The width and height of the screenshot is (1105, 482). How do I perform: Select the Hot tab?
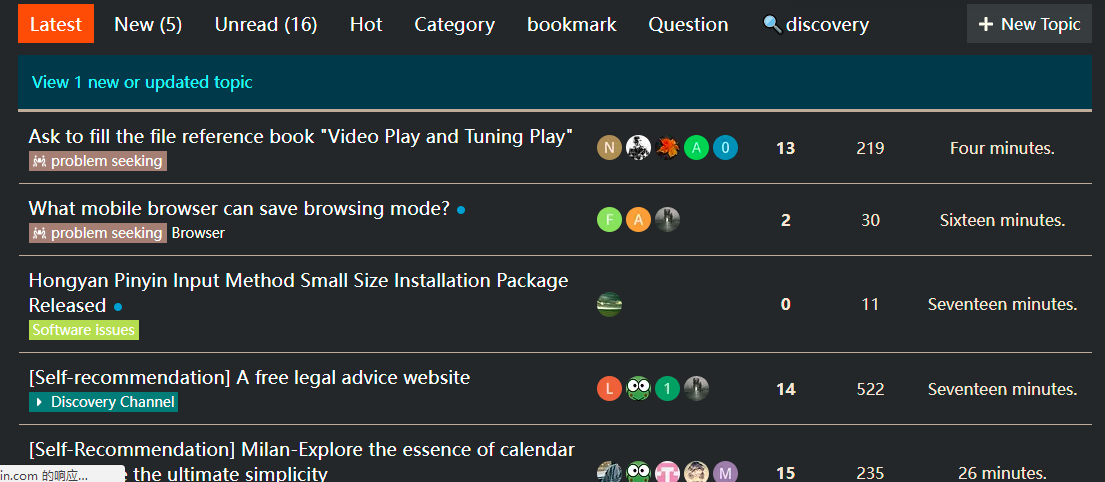[366, 24]
